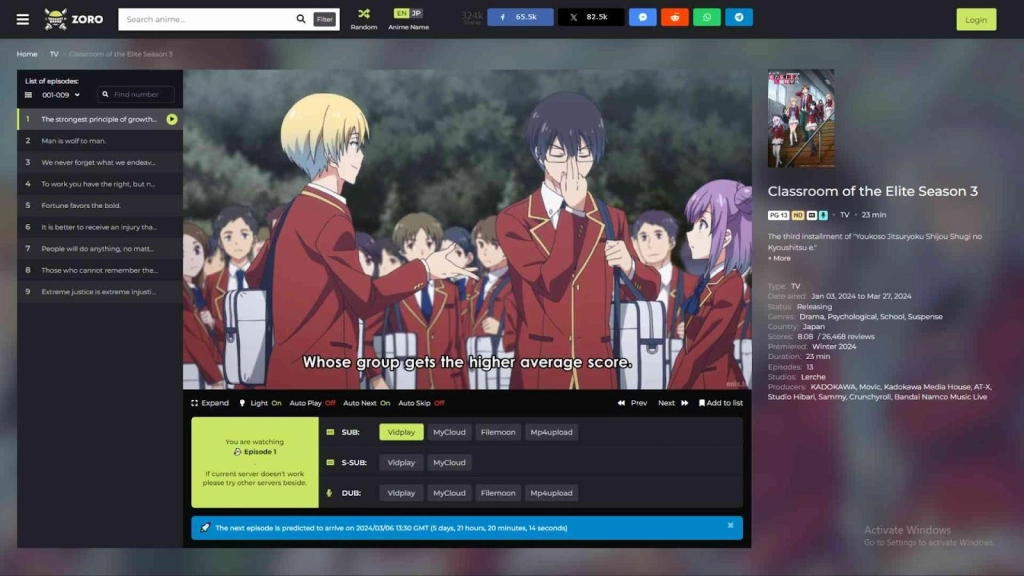Click the Login button
The image size is (1024, 576).
click(x=976, y=20)
